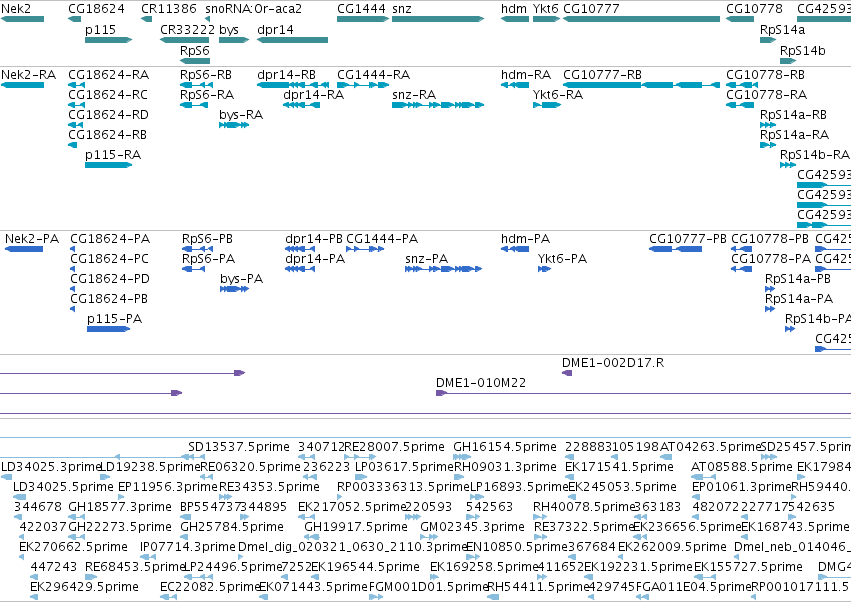Select the CG10778-RB transcript label

766,74
